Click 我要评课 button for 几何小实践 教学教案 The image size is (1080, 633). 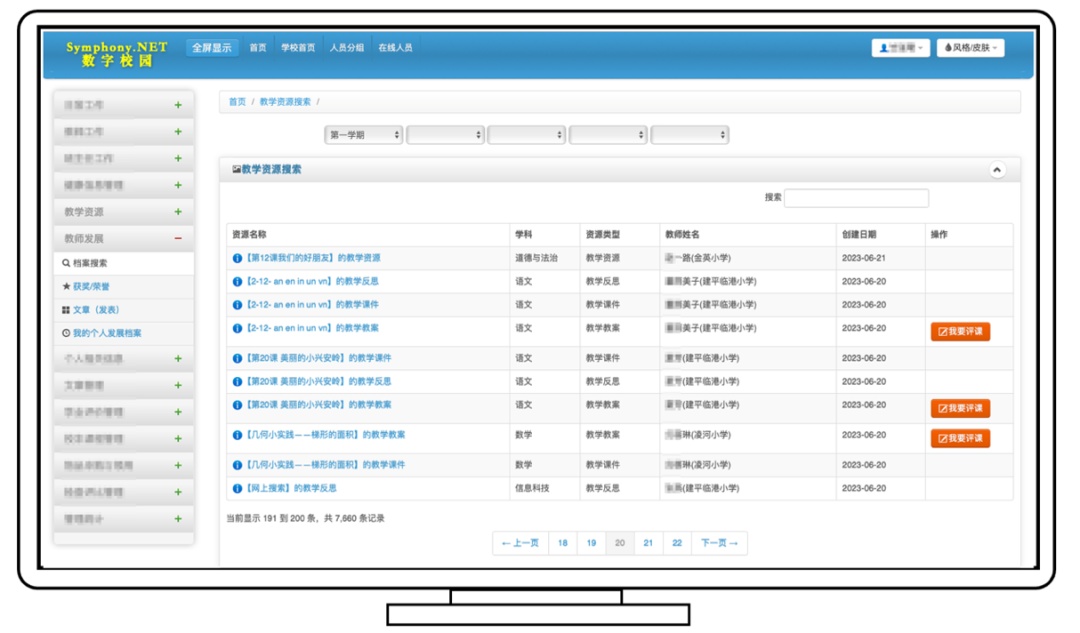coord(960,439)
